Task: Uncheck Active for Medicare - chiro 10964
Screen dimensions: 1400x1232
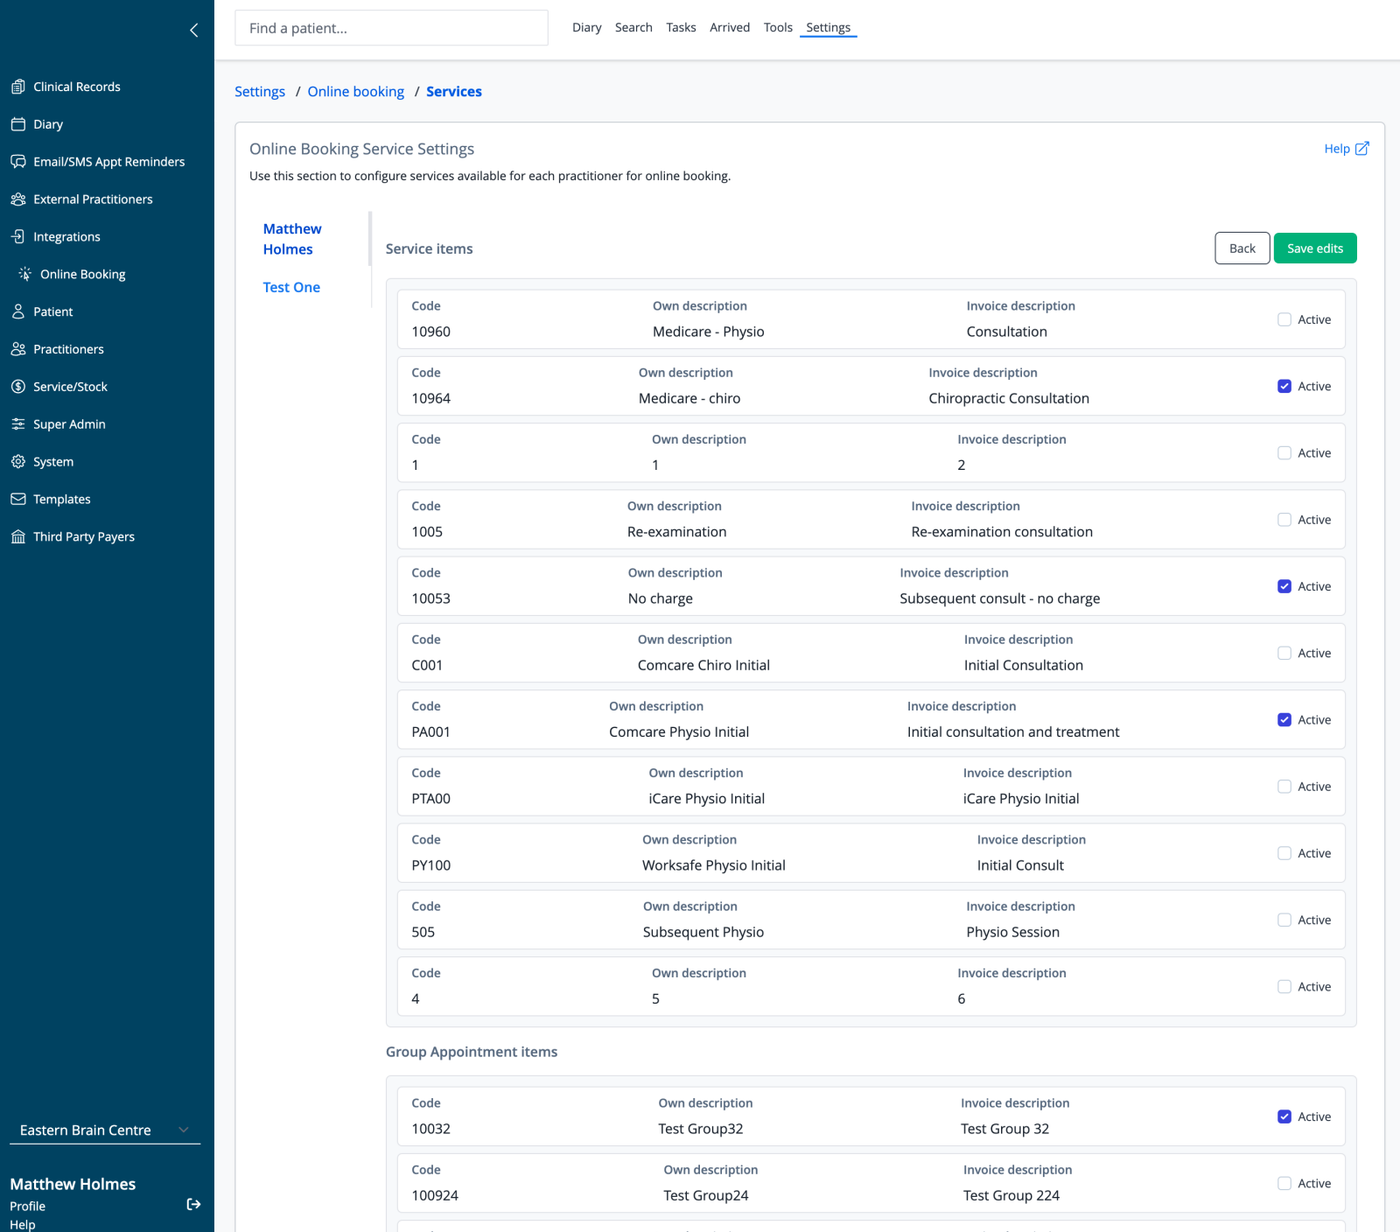Action: pyautogui.click(x=1284, y=386)
